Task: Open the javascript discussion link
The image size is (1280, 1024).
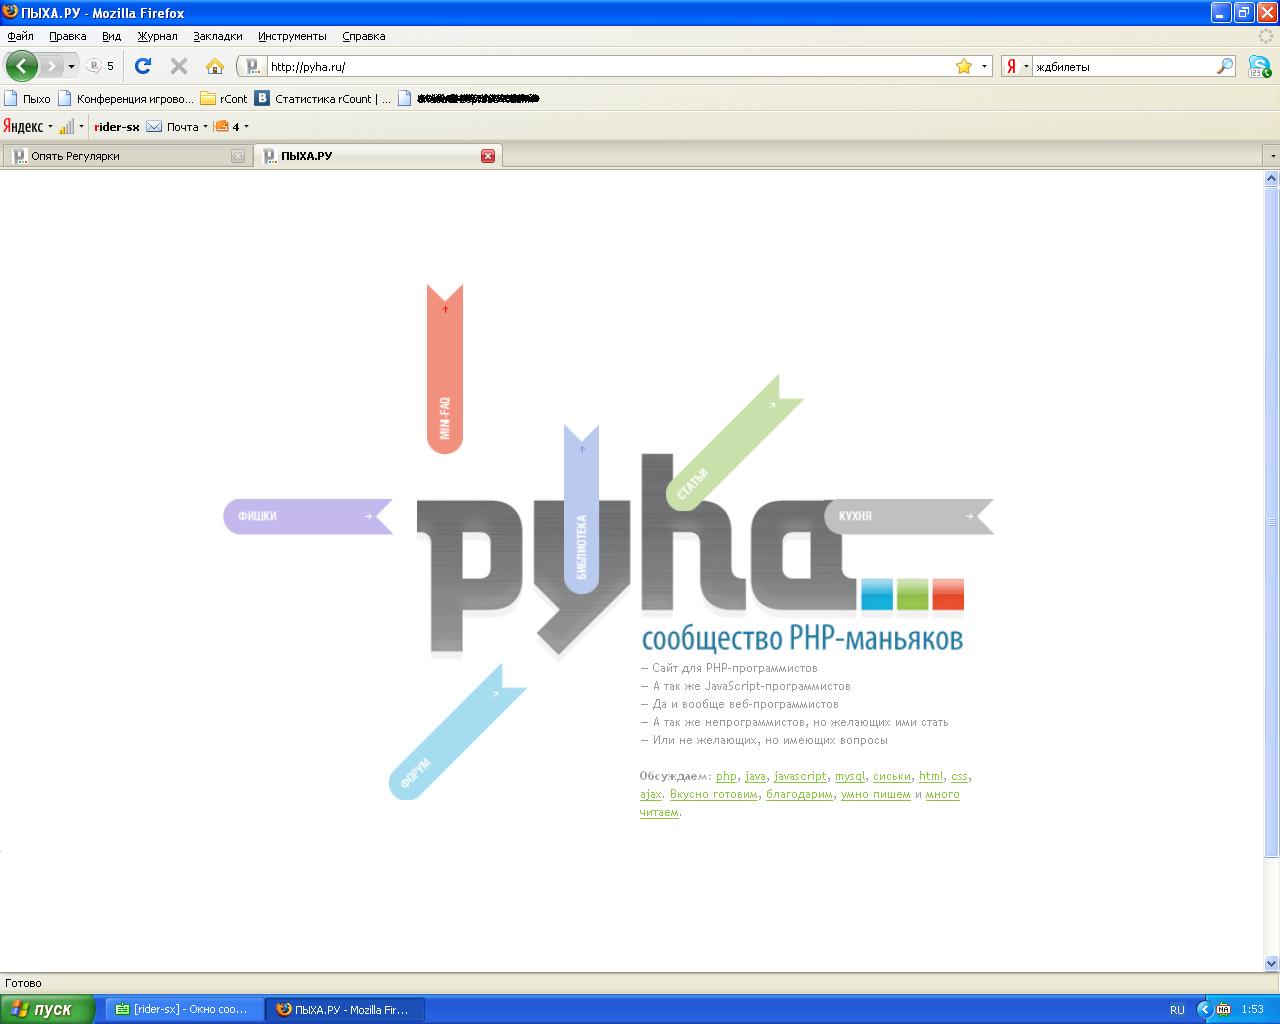Action: (x=800, y=776)
